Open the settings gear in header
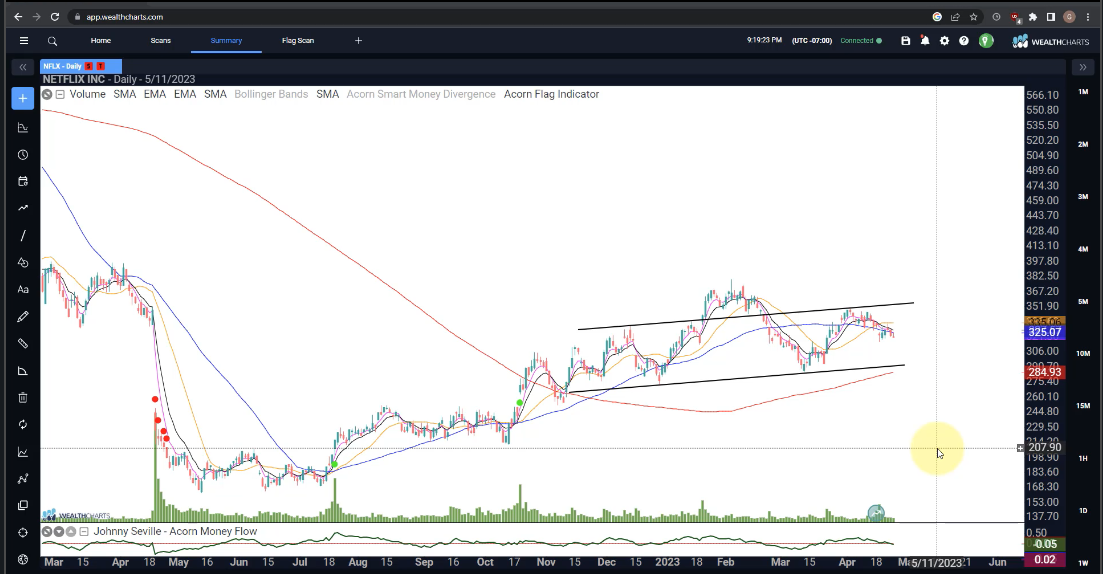 pyautogui.click(x=945, y=41)
